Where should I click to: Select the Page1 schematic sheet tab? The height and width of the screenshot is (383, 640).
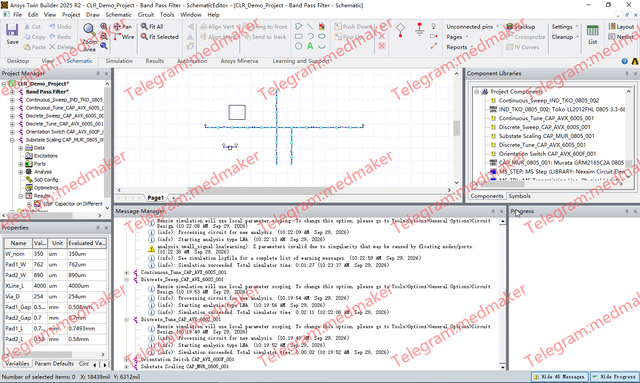click(156, 198)
